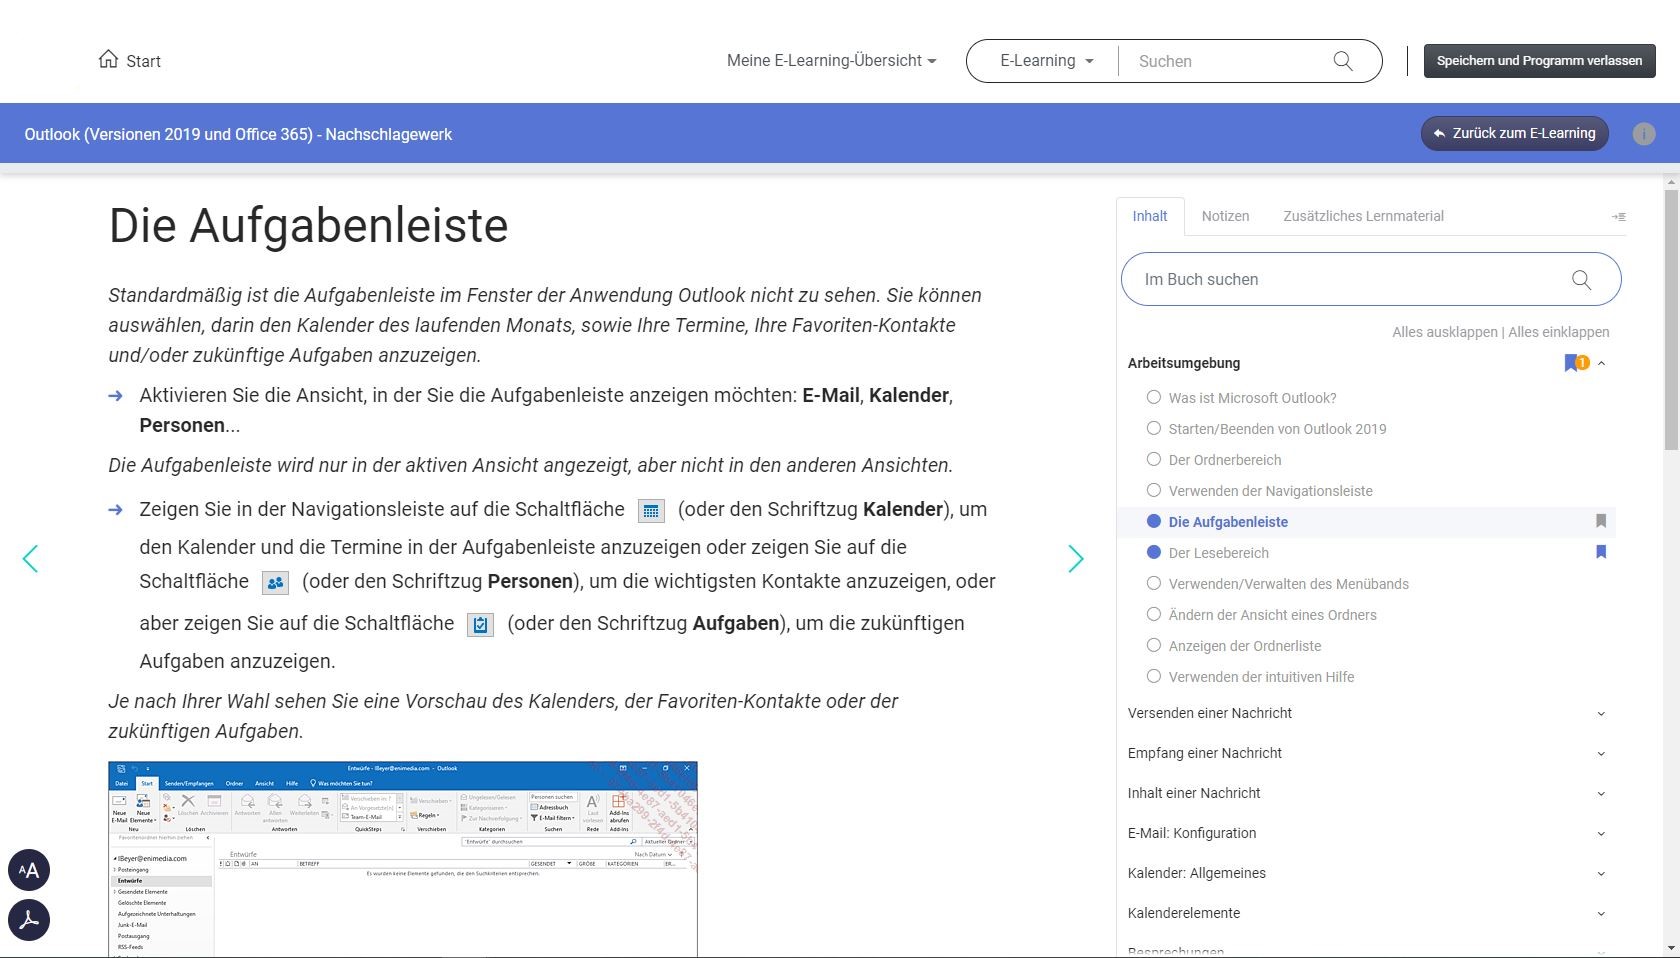Open the PDF export button

tap(29, 920)
